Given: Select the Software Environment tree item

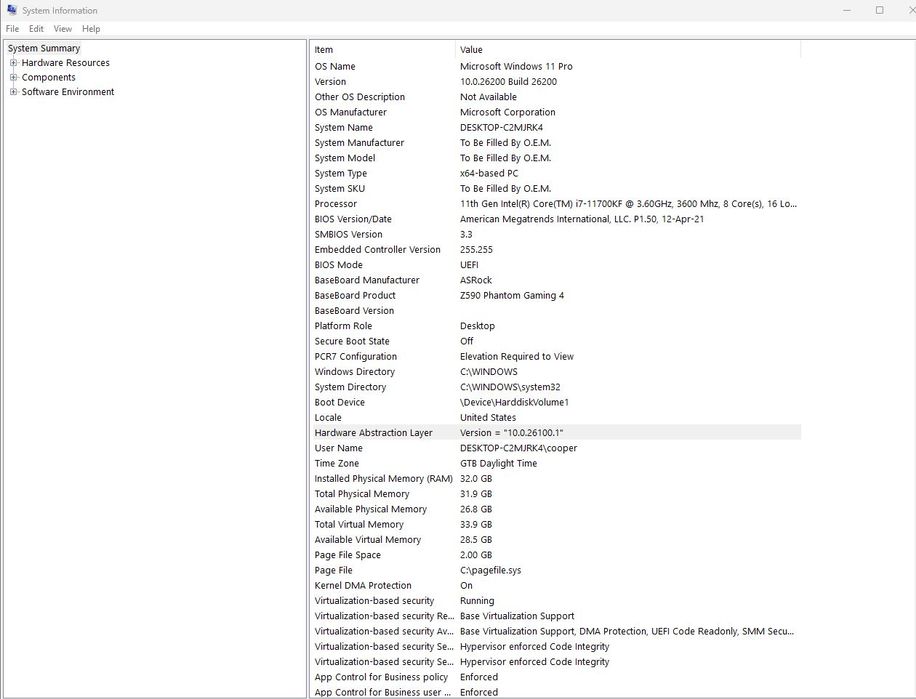Looking at the screenshot, I should click(x=68, y=92).
